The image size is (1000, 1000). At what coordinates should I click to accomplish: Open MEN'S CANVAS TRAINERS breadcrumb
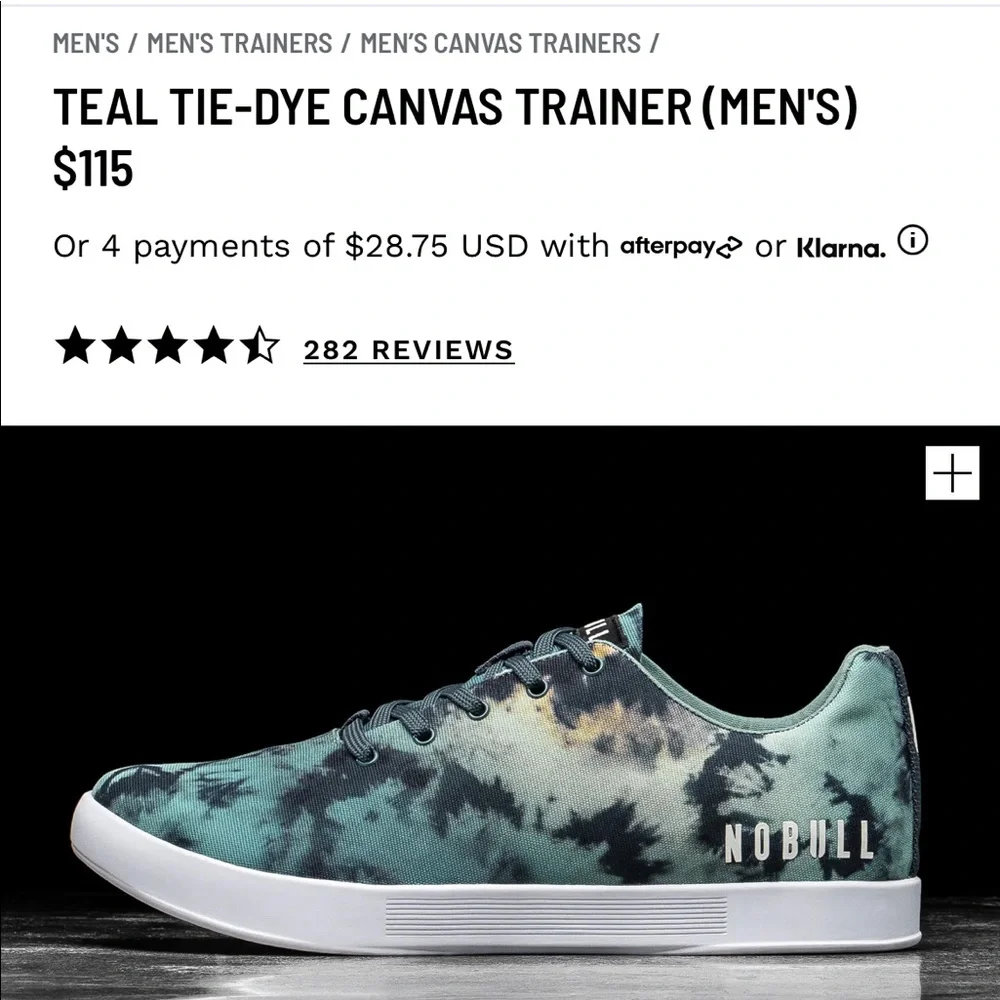[500, 43]
